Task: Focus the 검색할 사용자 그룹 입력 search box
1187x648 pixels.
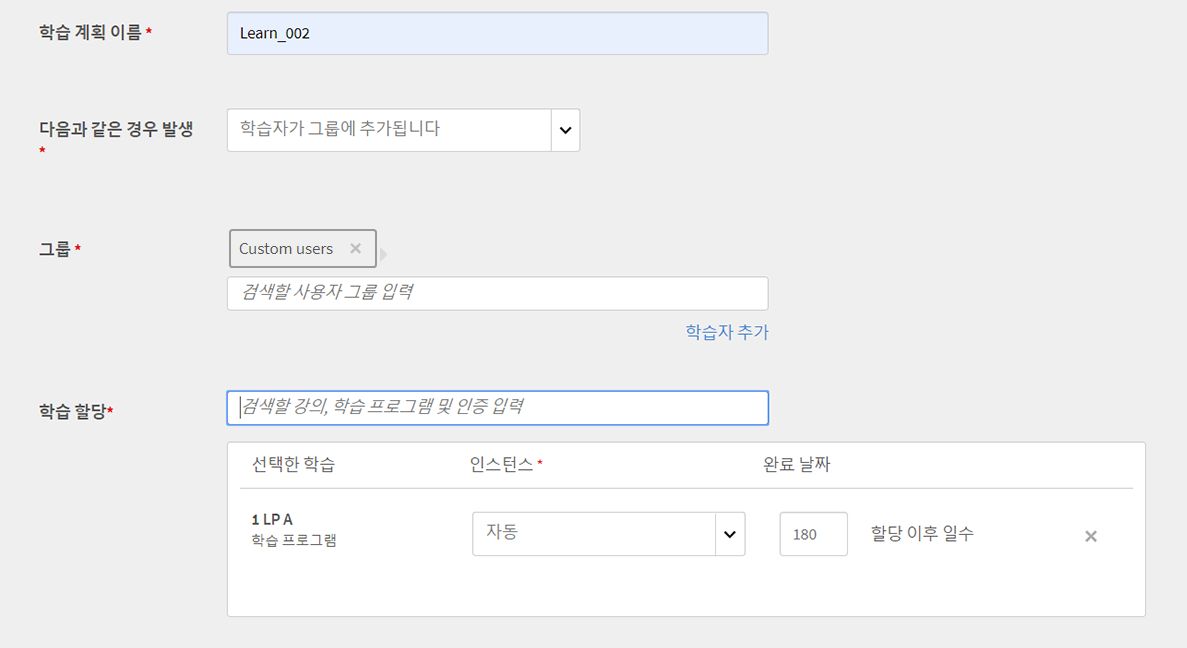Action: (x=497, y=293)
